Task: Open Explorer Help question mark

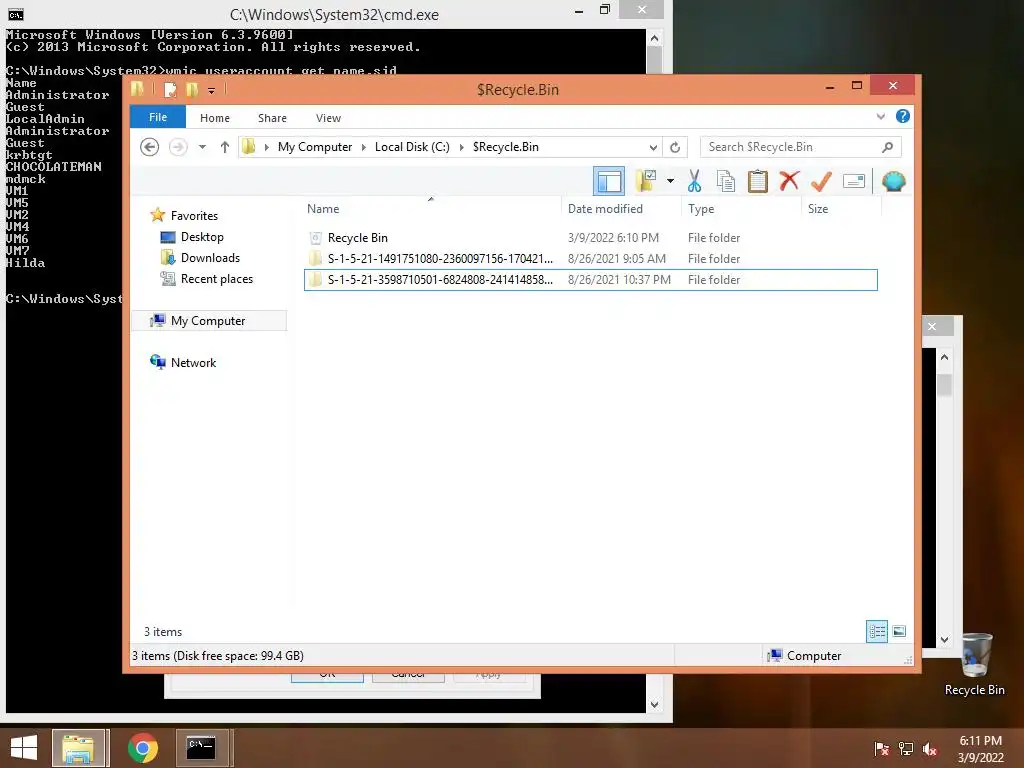Action: tap(903, 116)
